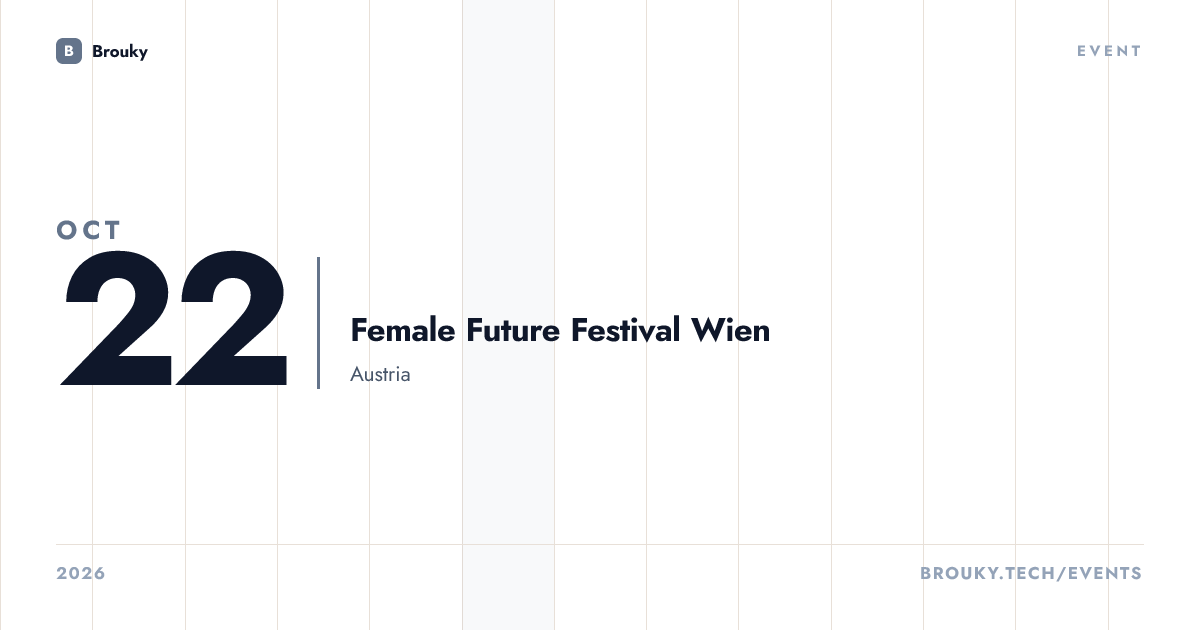Click the horizontal footer divider line
This screenshot has width=1200, height=630.
pos(600,545)
